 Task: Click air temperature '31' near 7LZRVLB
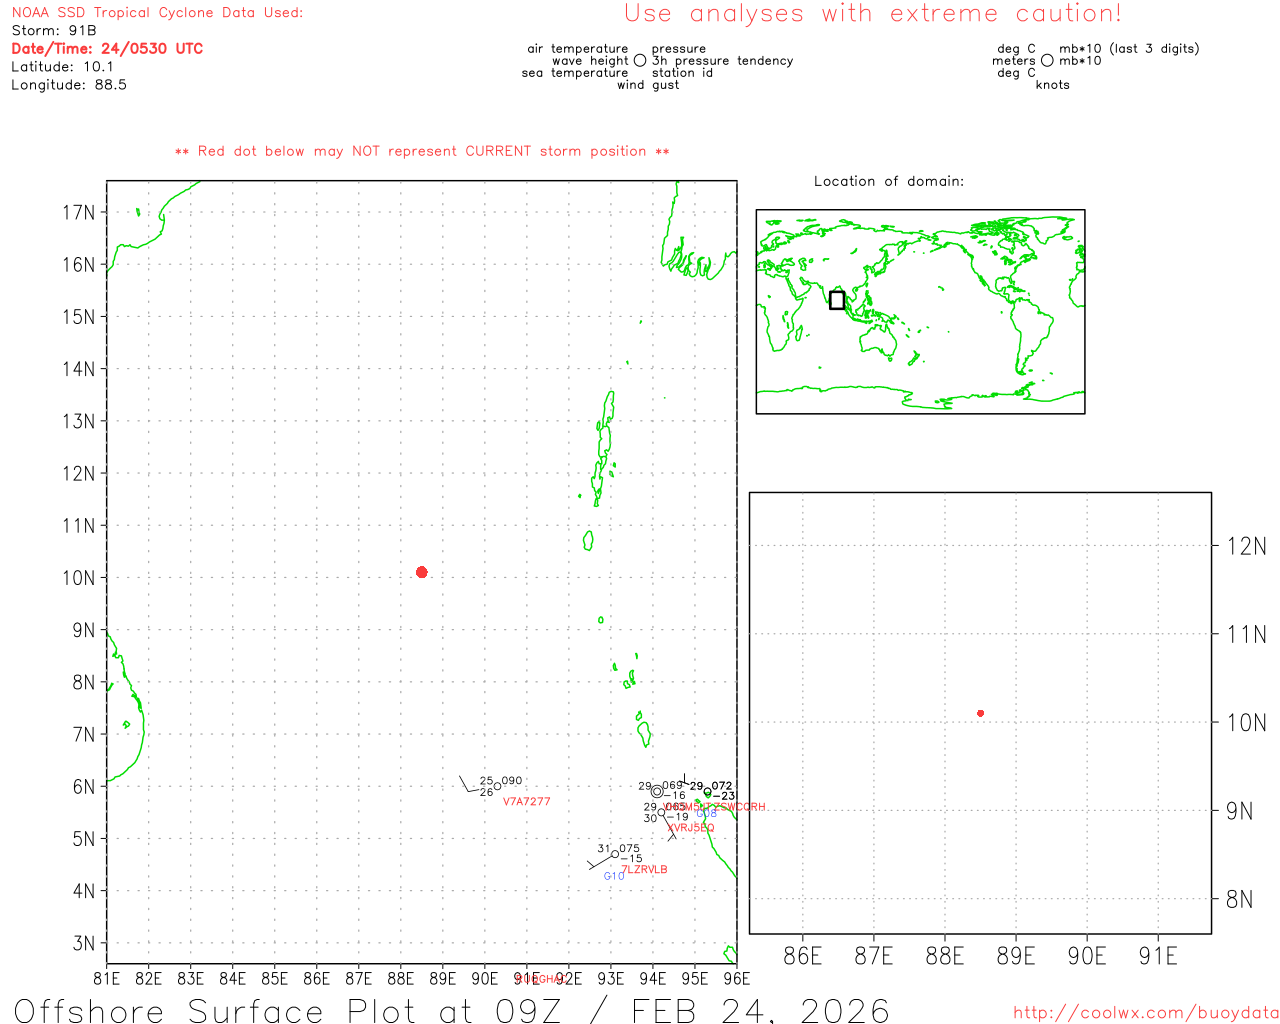[x=604, y=849]
